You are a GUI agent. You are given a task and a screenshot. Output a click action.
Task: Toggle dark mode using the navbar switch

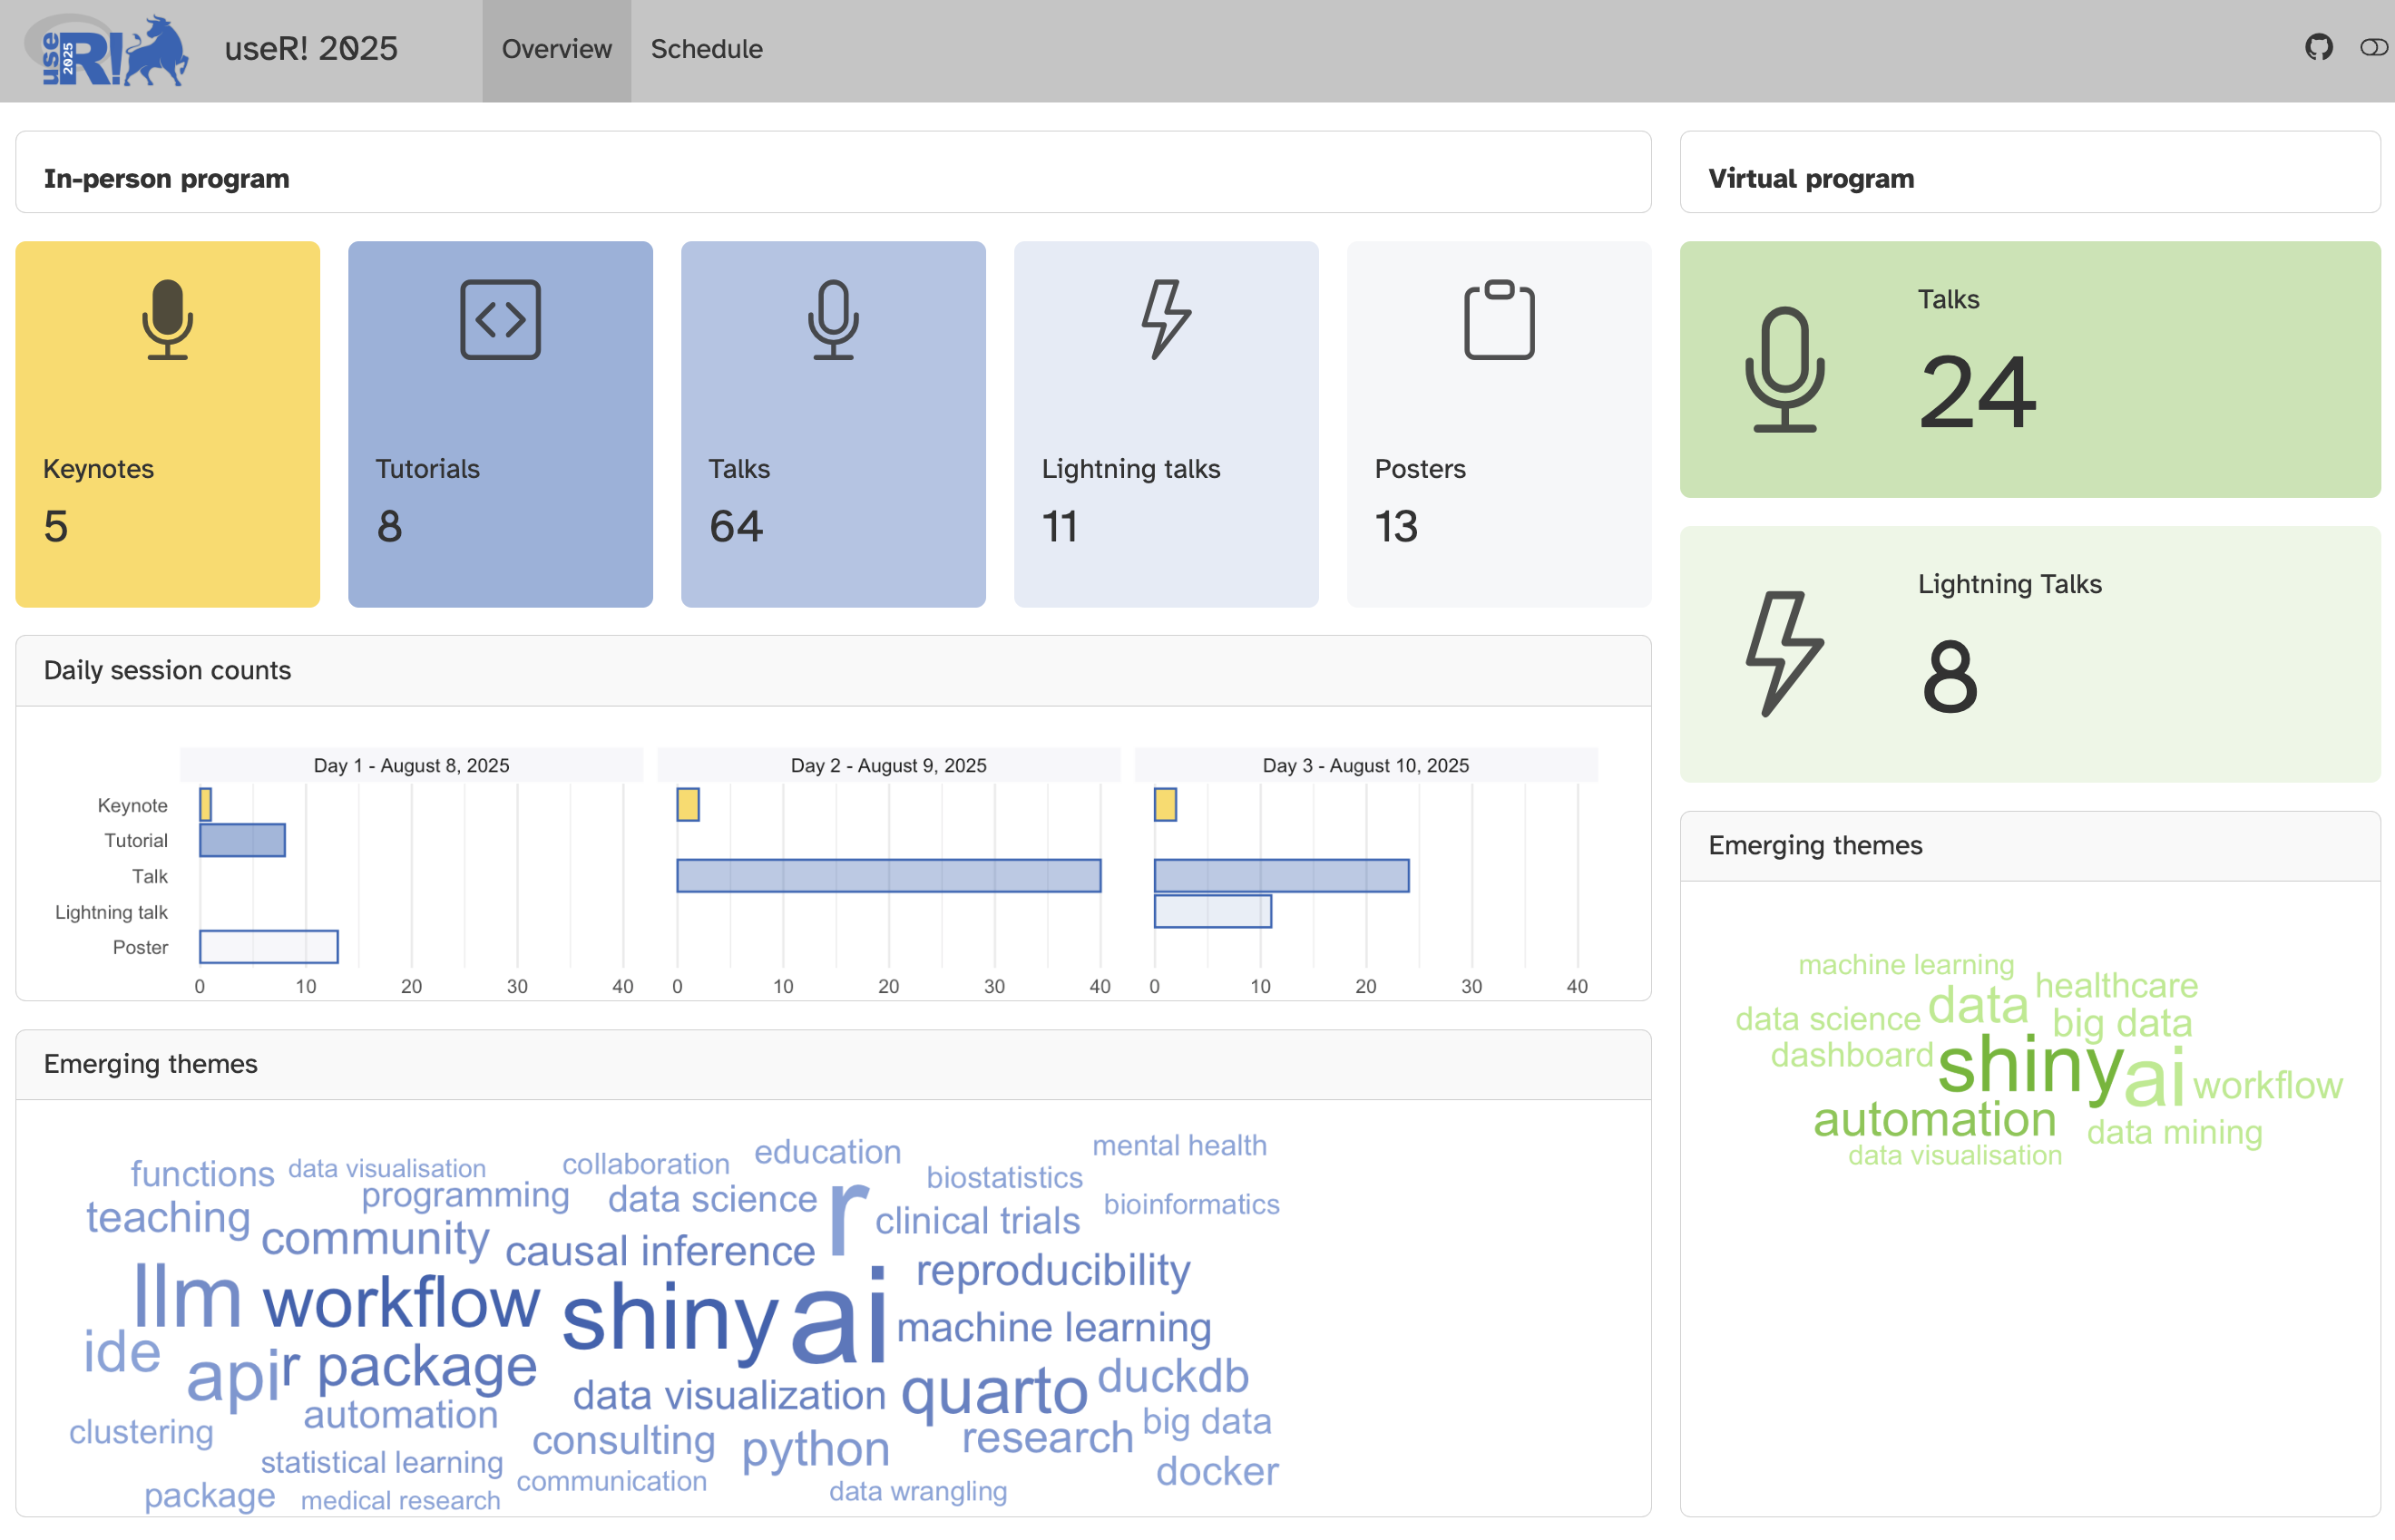tap(2372, 47)
